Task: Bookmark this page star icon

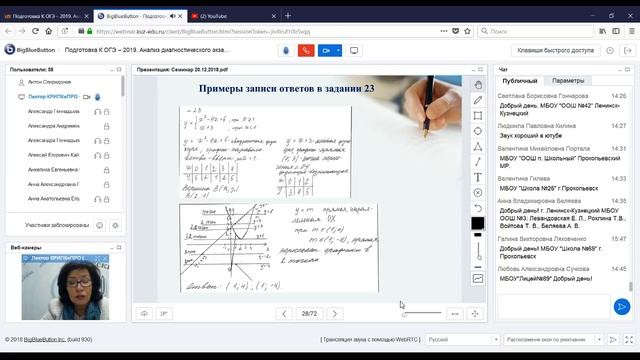Action: tap(467, 31)
